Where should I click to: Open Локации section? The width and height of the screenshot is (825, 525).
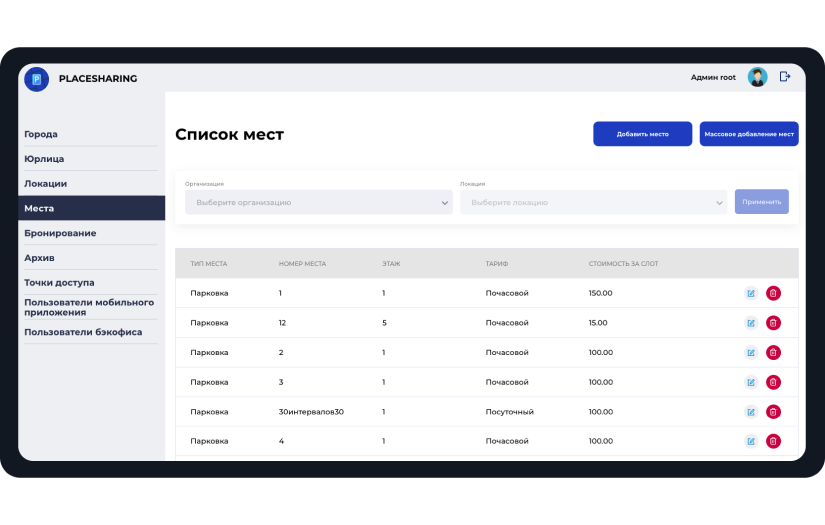click(45, 184)
